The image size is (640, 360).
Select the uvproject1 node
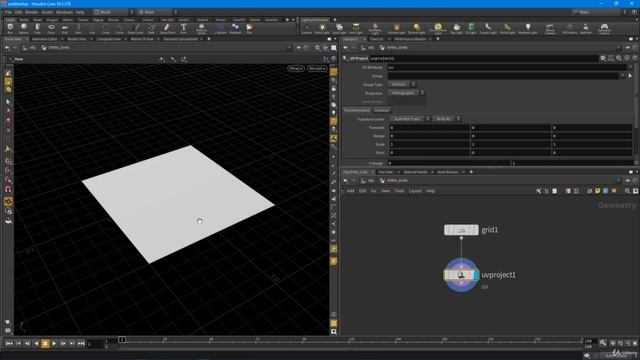461,275
